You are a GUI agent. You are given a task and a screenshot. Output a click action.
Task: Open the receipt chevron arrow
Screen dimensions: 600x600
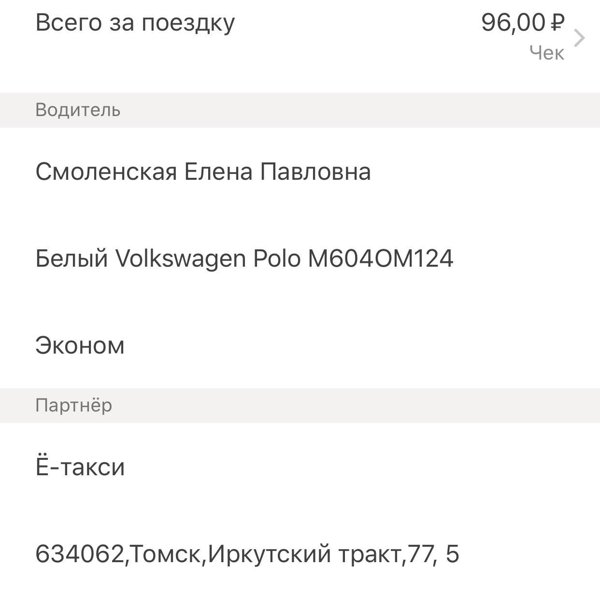(579, 38)
